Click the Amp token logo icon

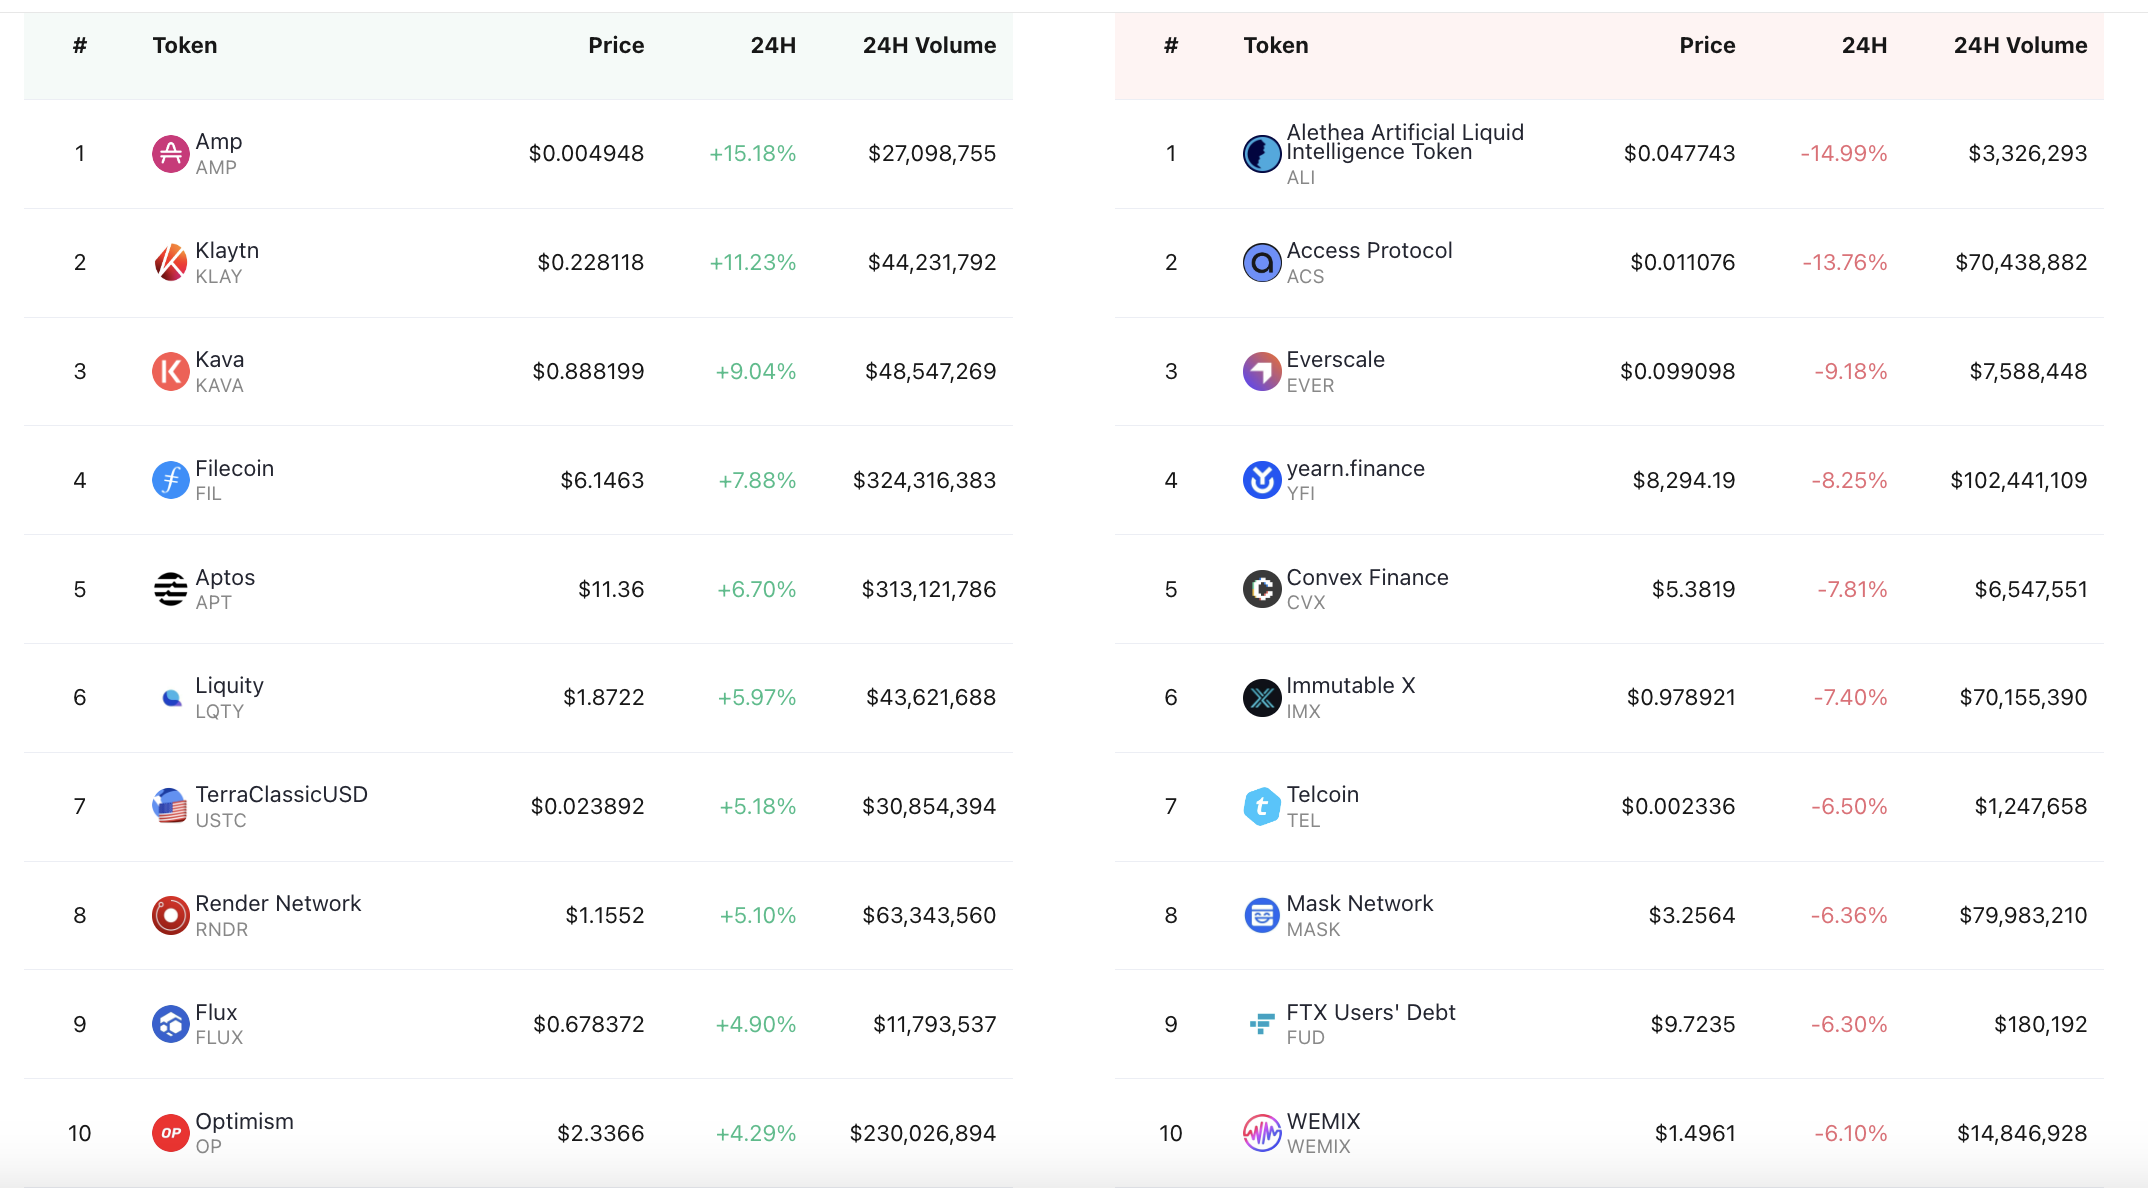click(x=170, y=154)
